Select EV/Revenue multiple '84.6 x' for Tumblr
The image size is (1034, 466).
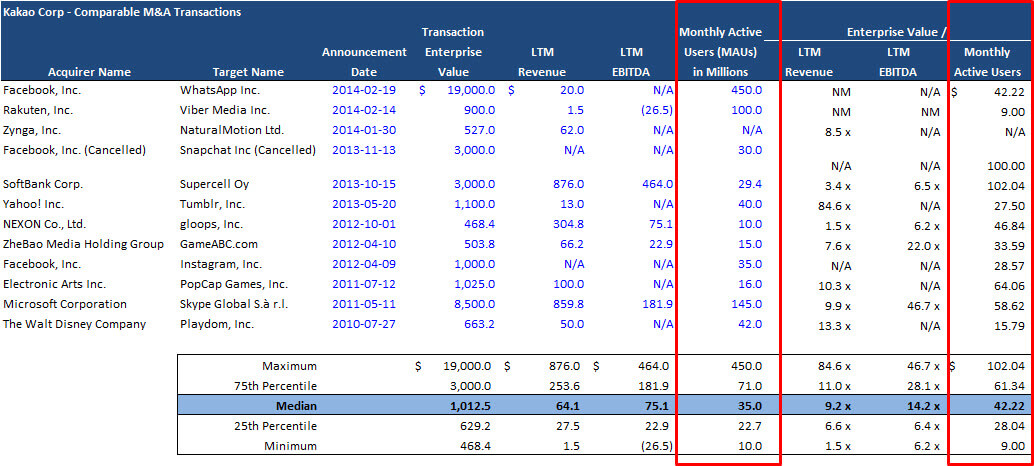pyautogui.click(x=834, y=204)
